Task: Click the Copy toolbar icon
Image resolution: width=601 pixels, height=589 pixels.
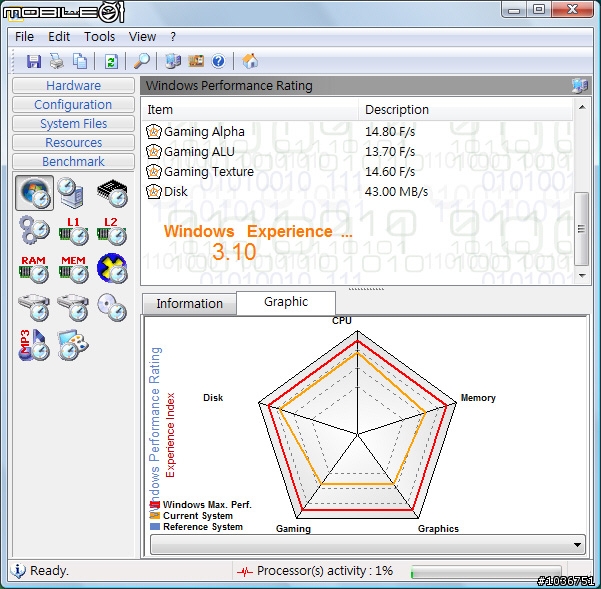Action: tap(80, 61)
